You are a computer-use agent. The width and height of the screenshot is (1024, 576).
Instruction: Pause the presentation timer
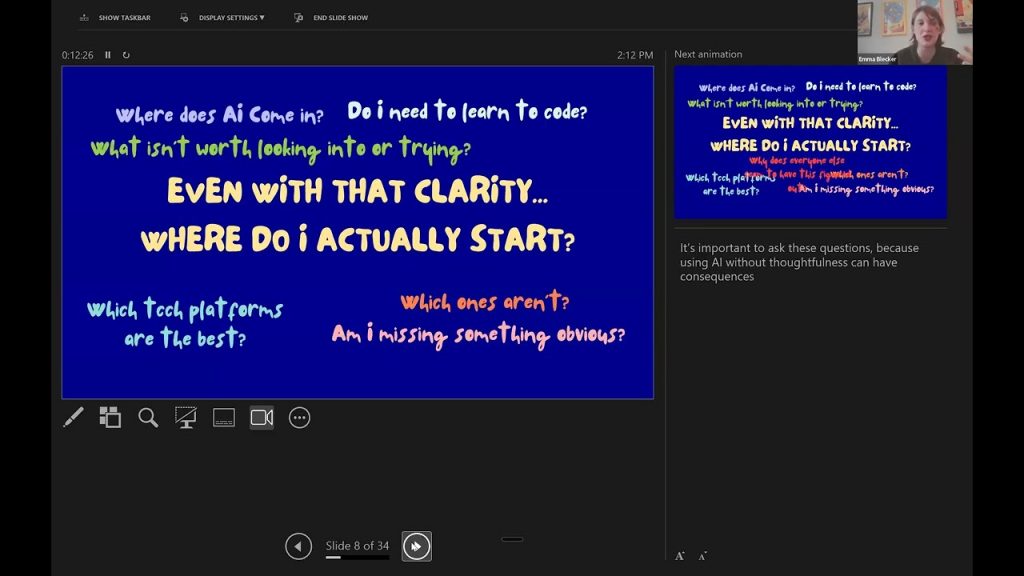click(108, 55)
